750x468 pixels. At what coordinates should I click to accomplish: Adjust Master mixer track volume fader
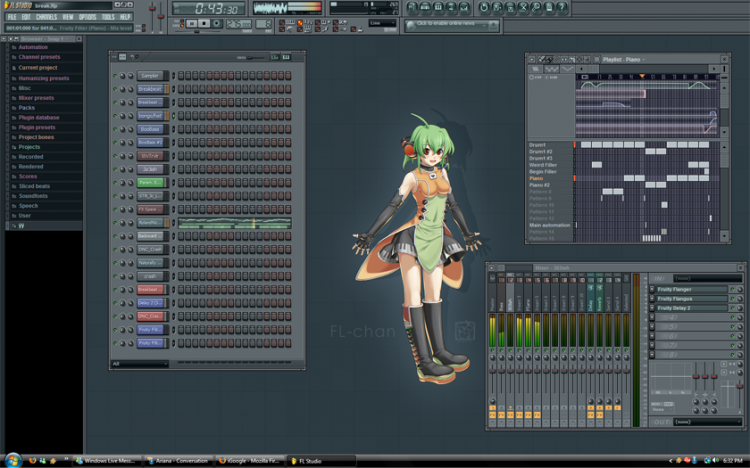(x=492, y=370)
